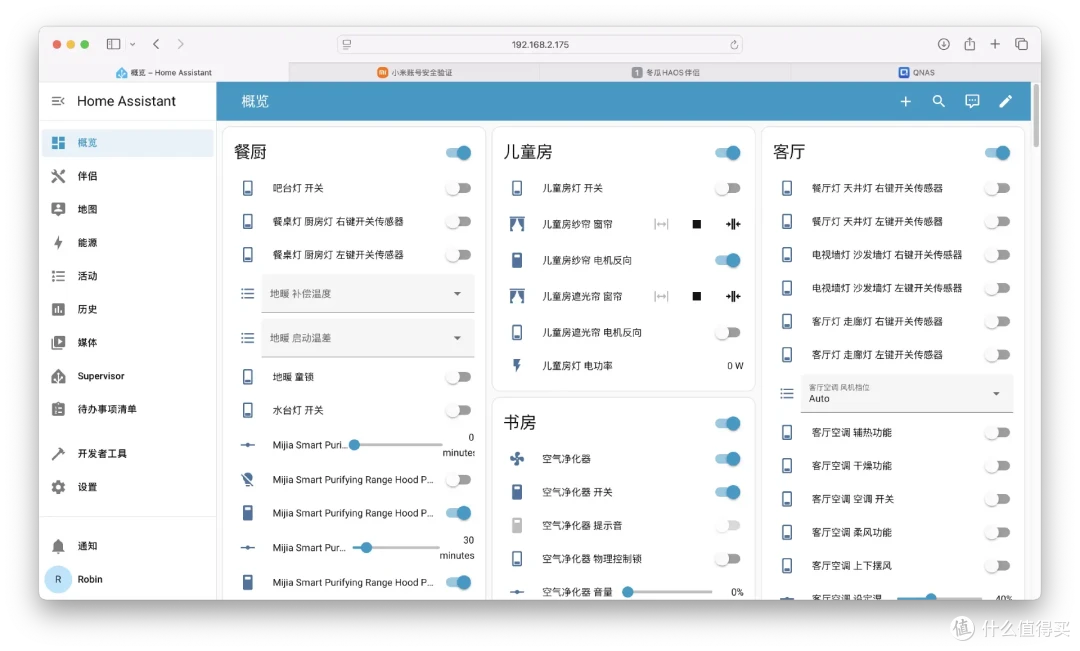
Task: Open the assistant chat icon in header
Action: [972, 101]
